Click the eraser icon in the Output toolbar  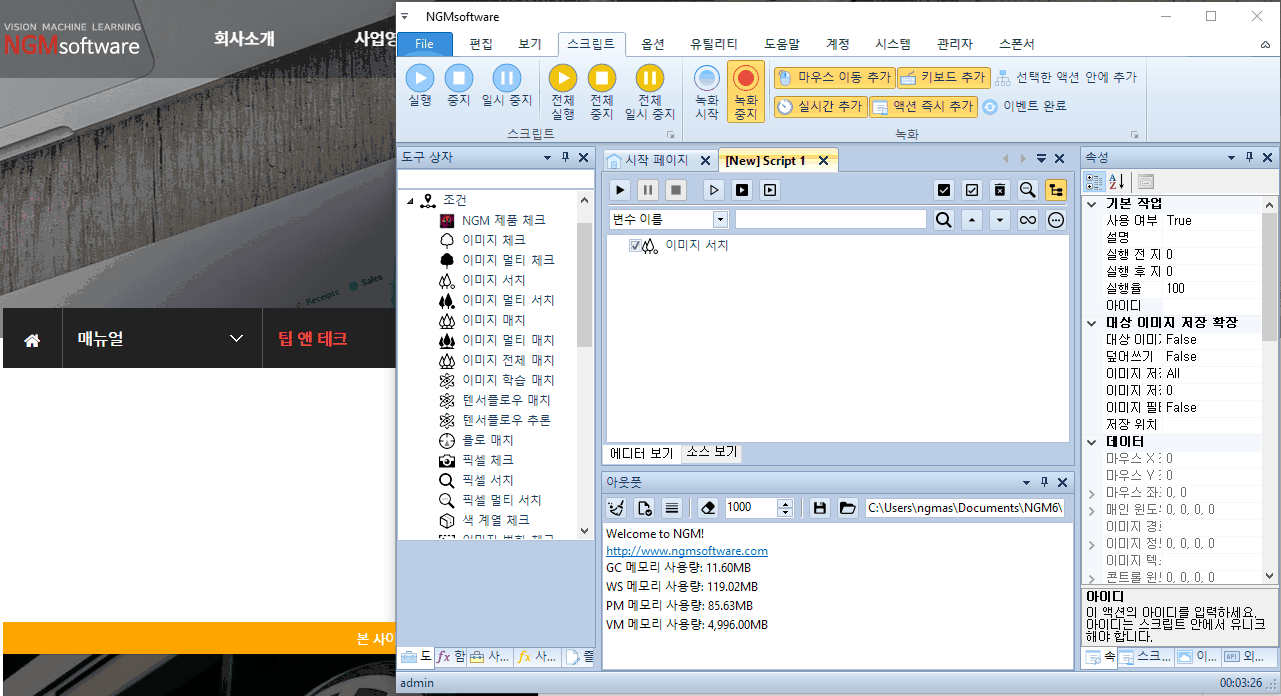coord(708,508)
